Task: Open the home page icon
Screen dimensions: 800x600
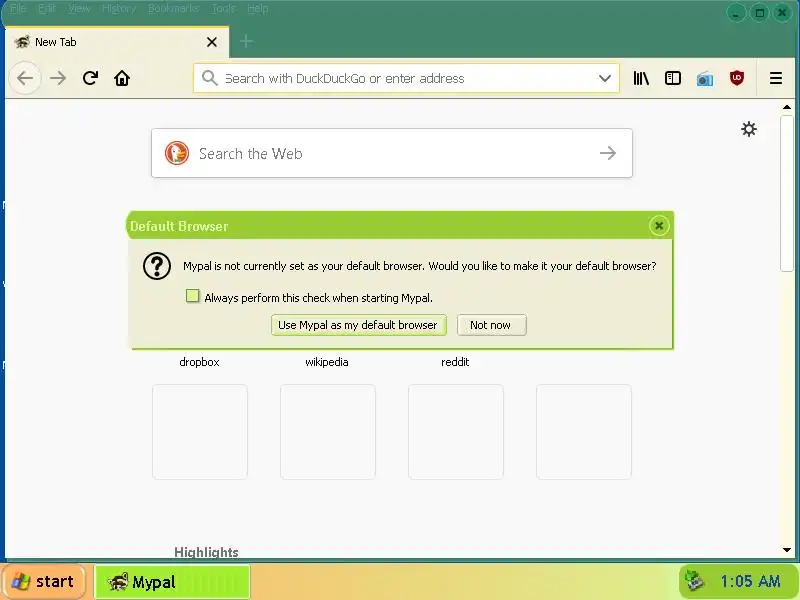Action: 122,78
